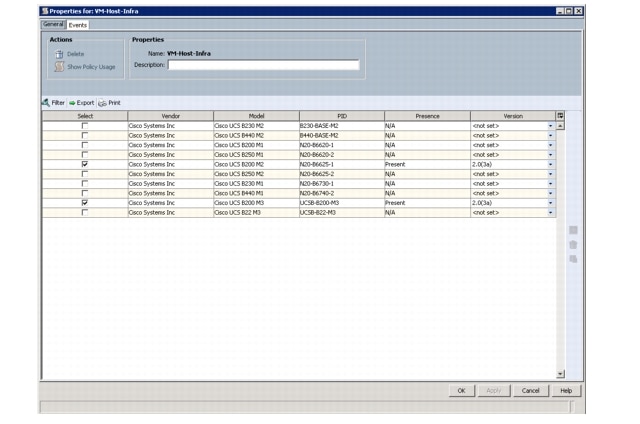The height and width of the screenshot is (424, 640).
Task: Check the Cisco UCS B230 M1 row checkbox
Action: pyautogui.click(x=85, y=183)
